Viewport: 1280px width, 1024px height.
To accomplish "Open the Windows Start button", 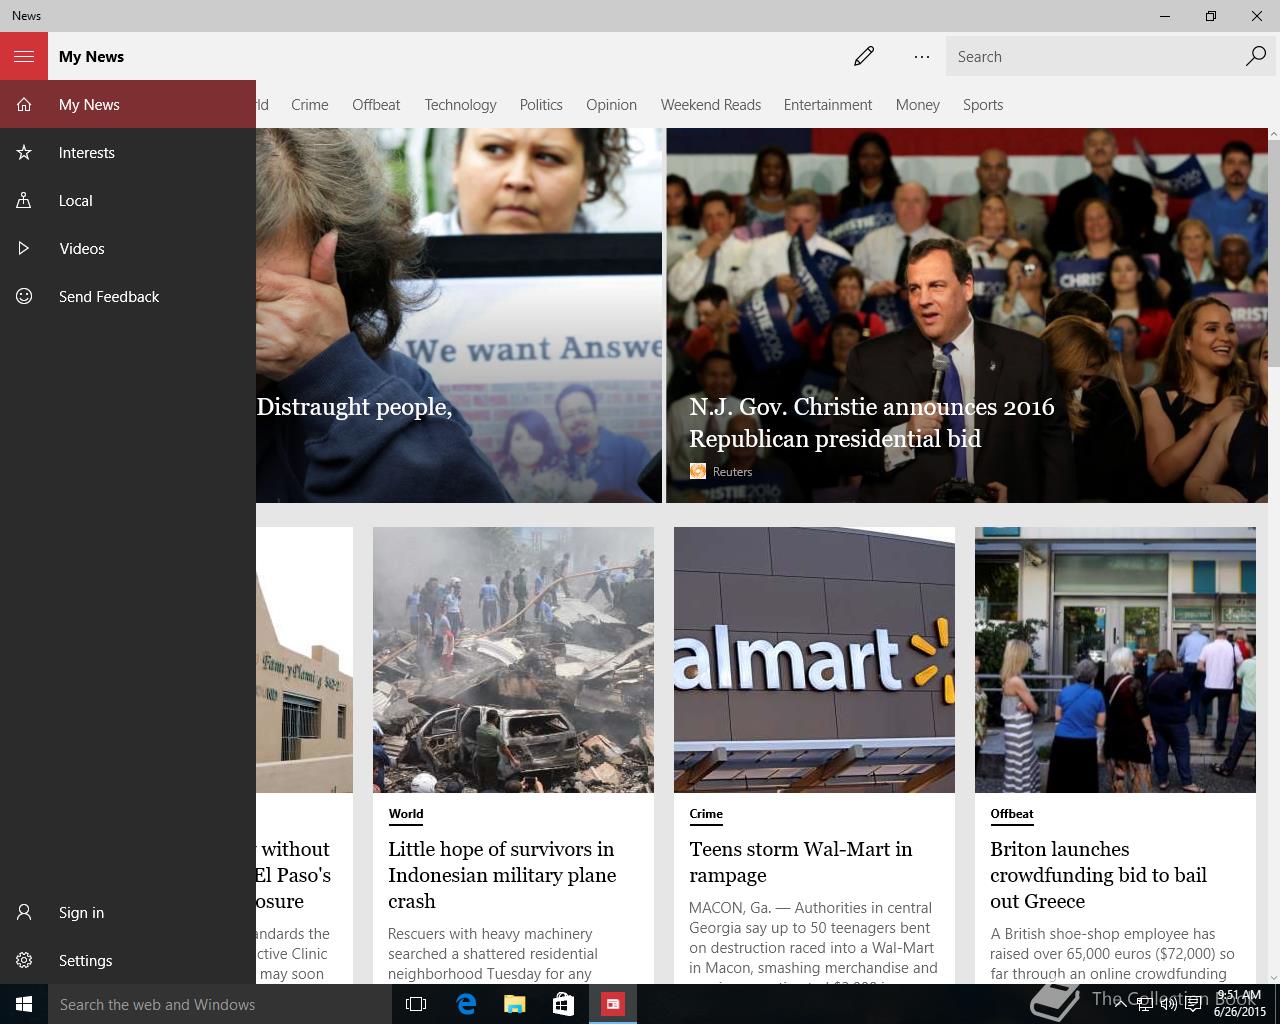I will [24, 1004].
